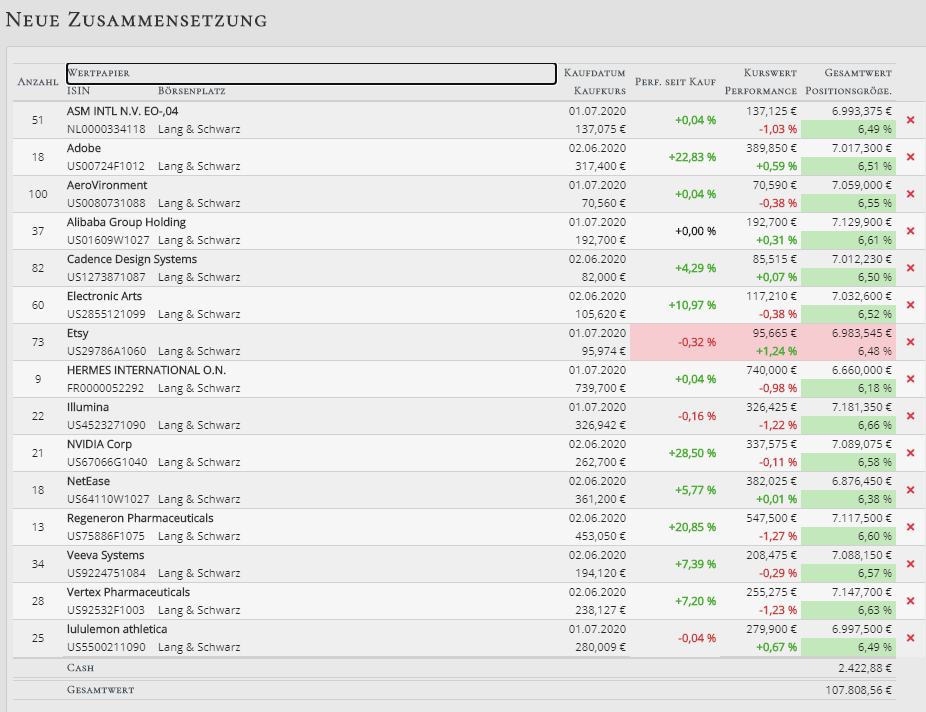926x712 pixels.
Task: Click NVIDIA's +28,50 % performance value
Action: click(692, 453)
